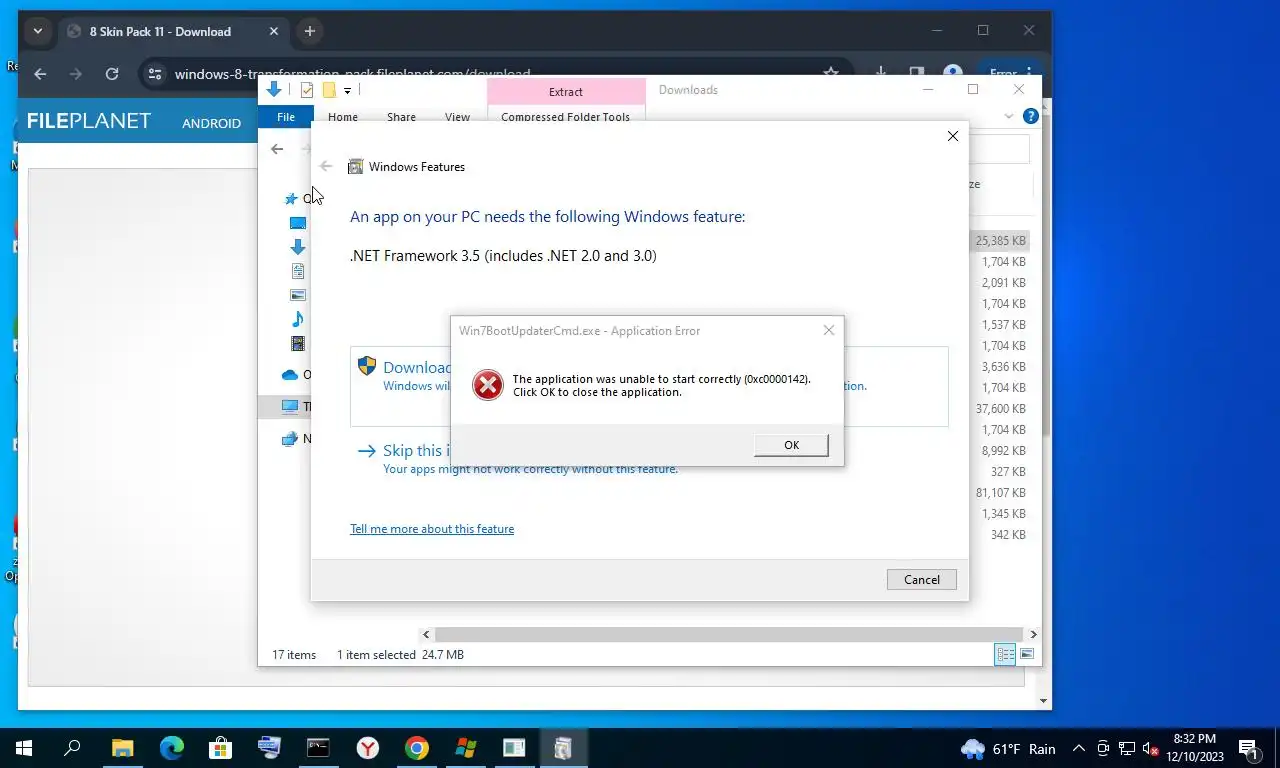This screenshot has width=1280, height=768.
Task: Click the Chrome tab '8 Skin Pack 11 - Download'
Action: pos(172,31)
